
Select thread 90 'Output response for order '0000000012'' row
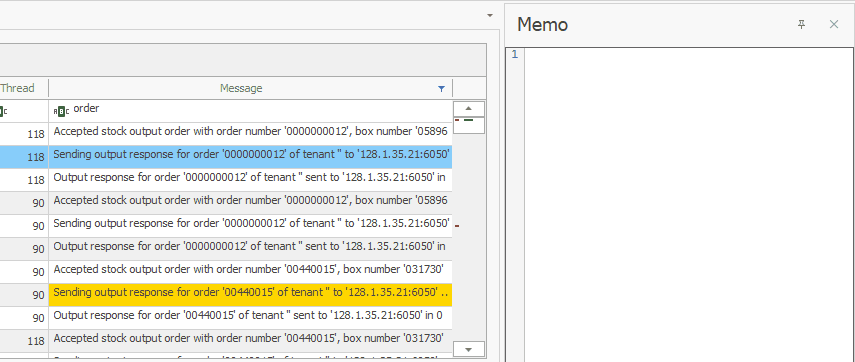coord(250,249)
